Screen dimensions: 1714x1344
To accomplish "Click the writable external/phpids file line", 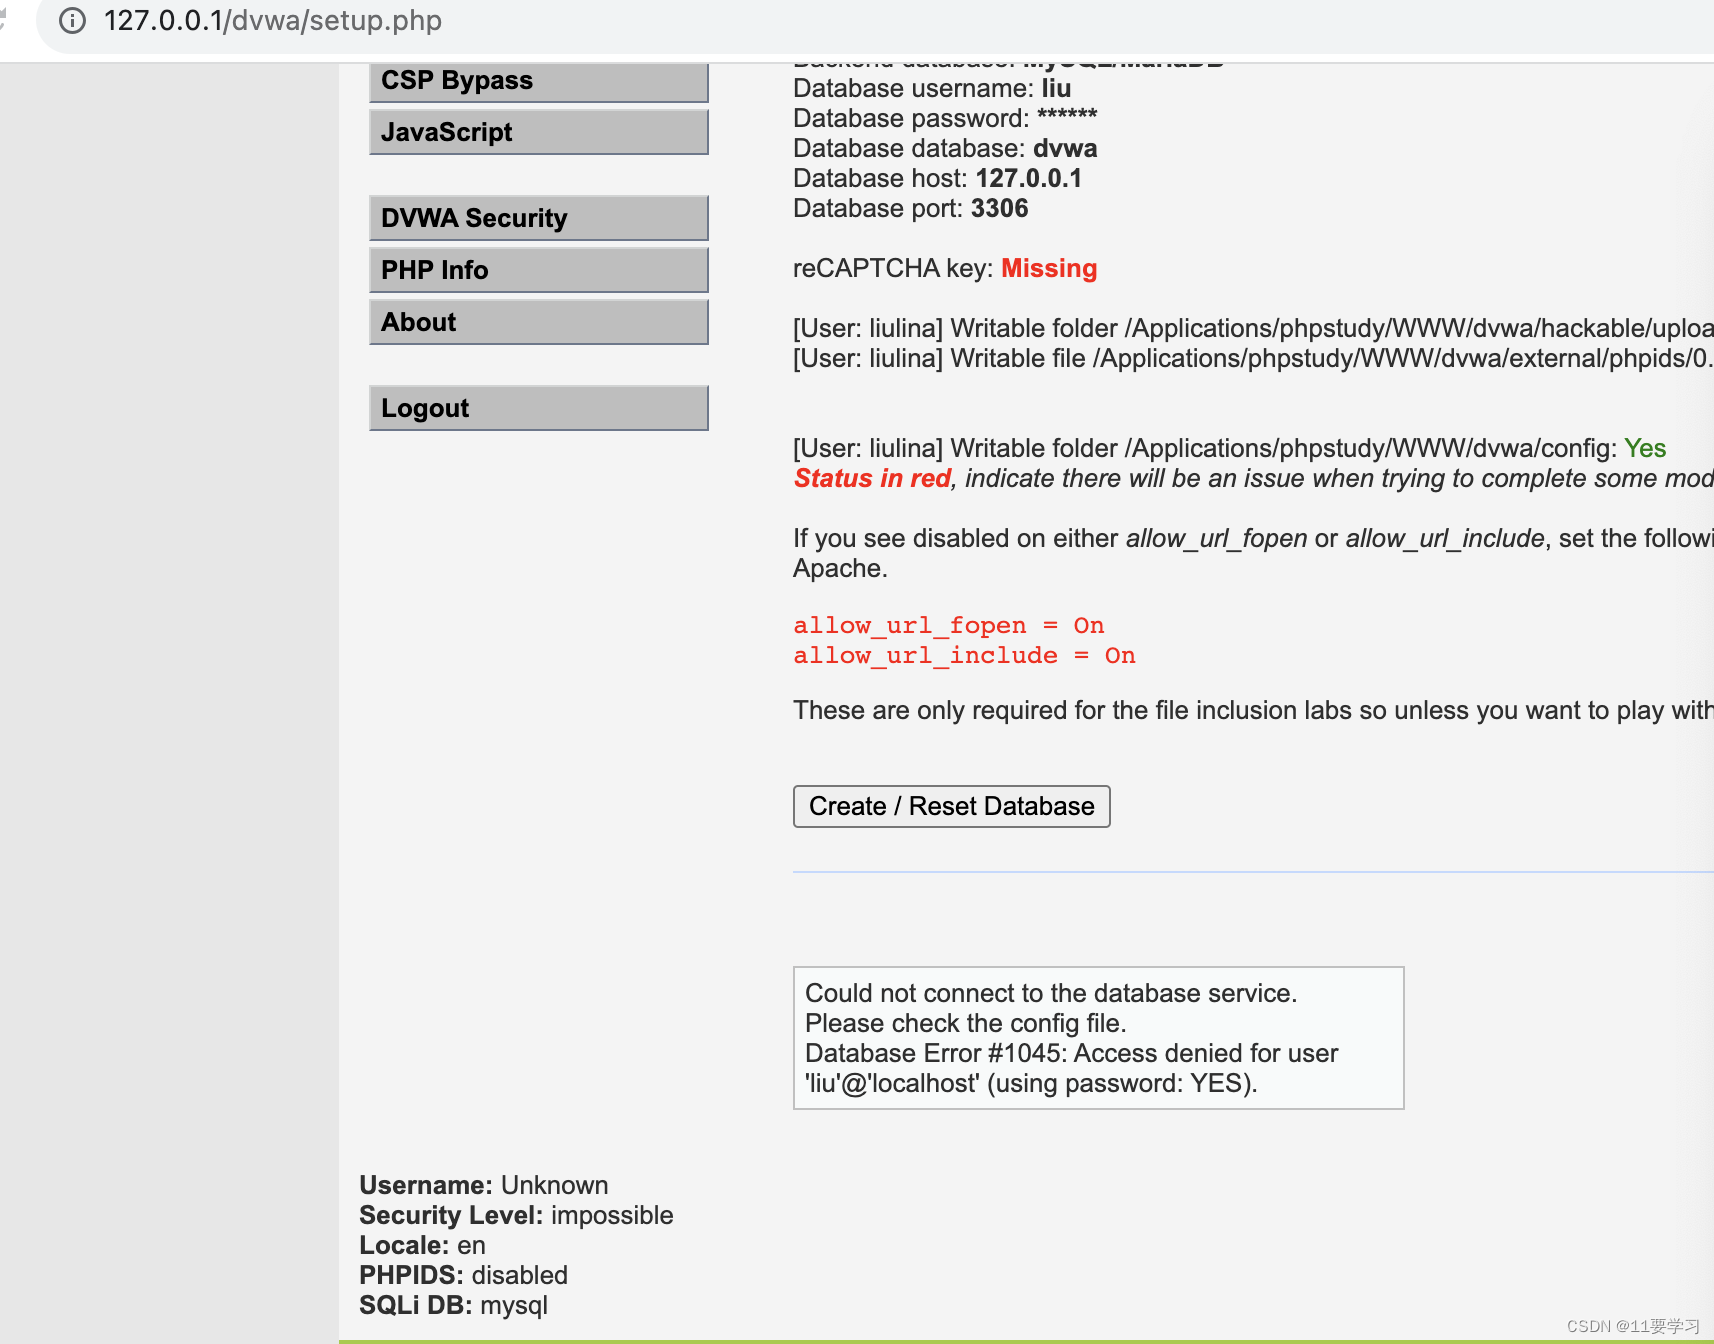I will (x=1253, y=358).
